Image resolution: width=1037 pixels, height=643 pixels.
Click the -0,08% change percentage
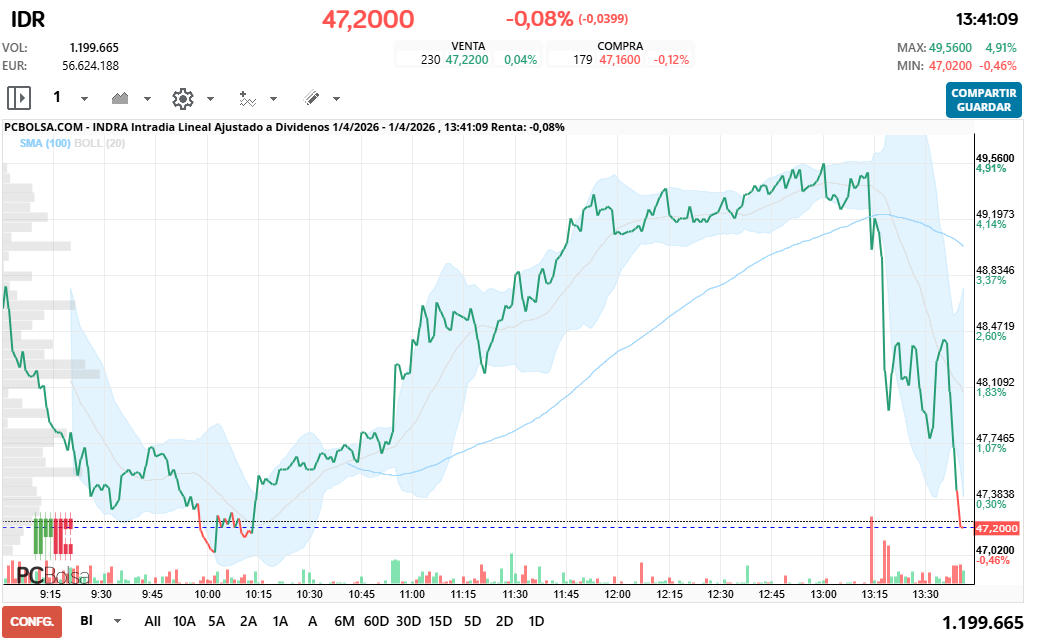tap(539, 19)
